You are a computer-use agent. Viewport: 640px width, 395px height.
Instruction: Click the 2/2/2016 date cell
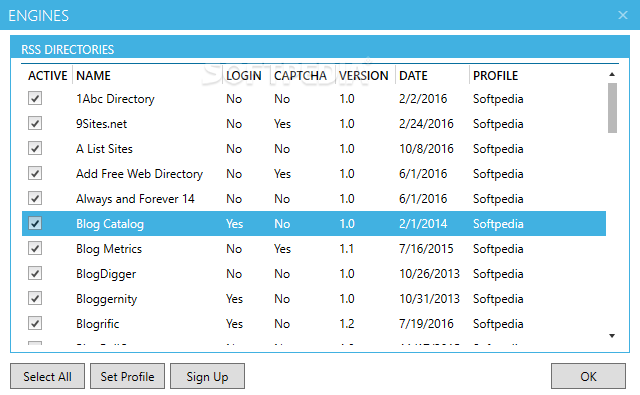[423, 99]
